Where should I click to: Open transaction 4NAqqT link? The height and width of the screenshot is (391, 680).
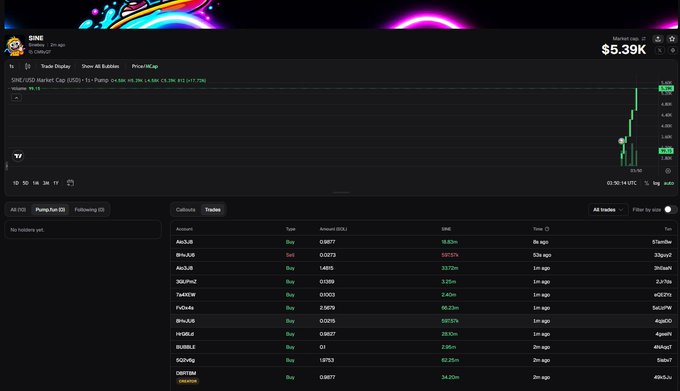(662, 347)
